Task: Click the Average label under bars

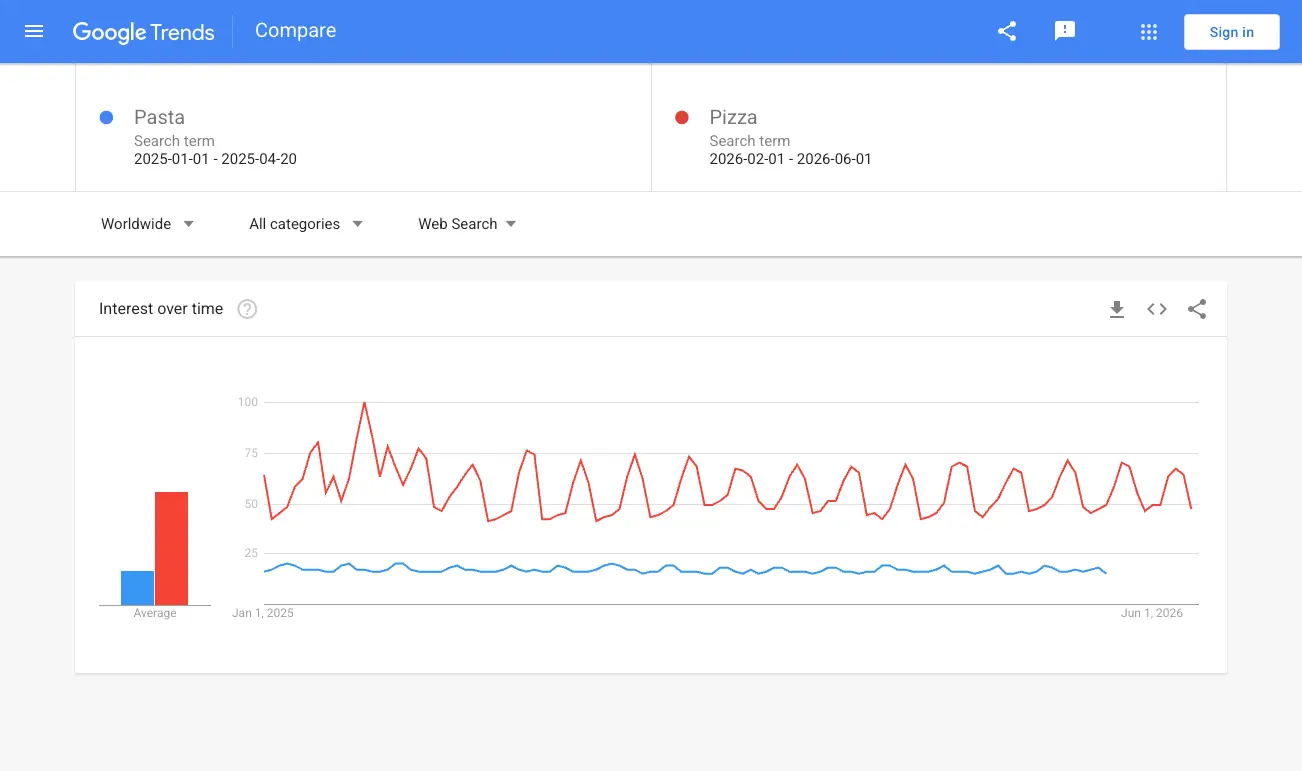Action: pos(155,613)
